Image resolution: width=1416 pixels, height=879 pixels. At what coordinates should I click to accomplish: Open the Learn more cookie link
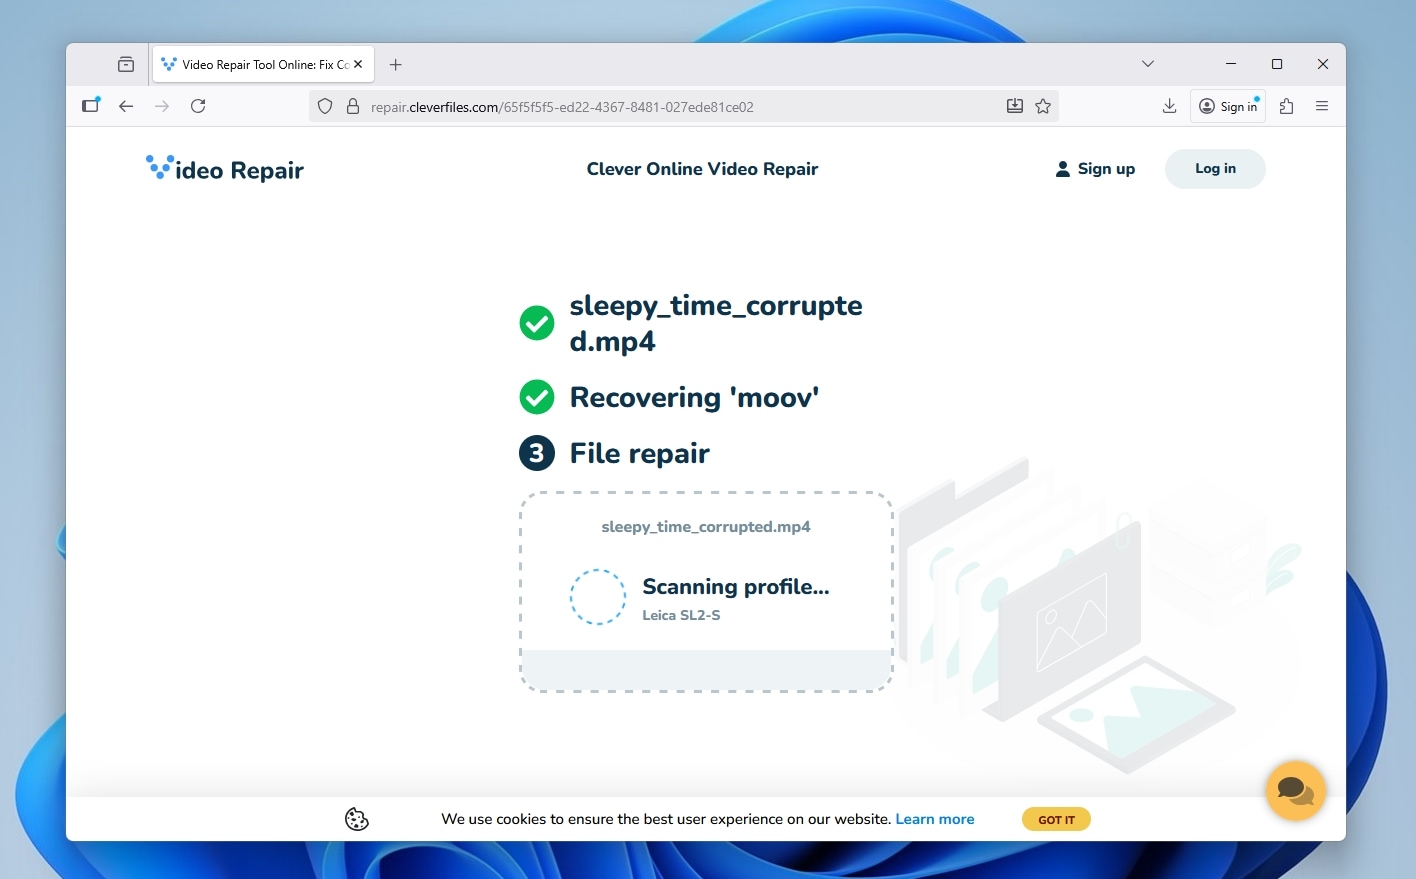click(934, 818)
